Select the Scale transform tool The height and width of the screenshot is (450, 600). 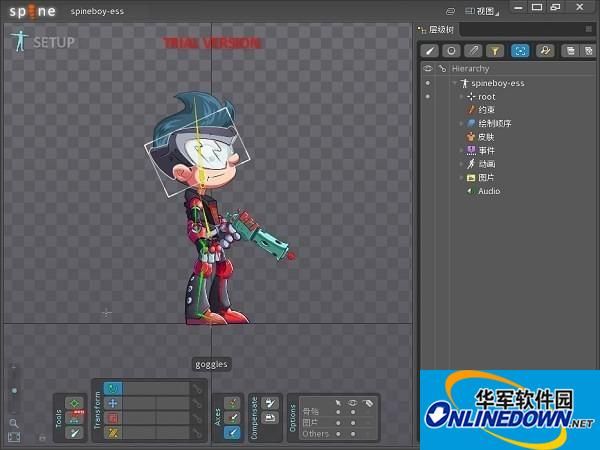coord(113,418)
